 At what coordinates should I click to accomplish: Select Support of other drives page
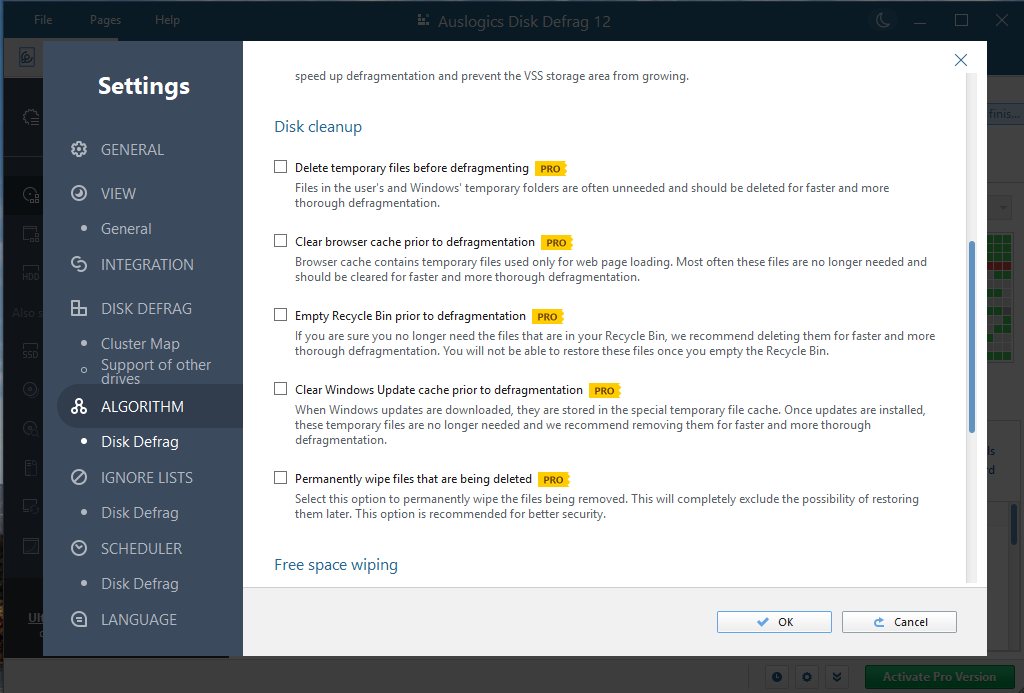(155, 371)
